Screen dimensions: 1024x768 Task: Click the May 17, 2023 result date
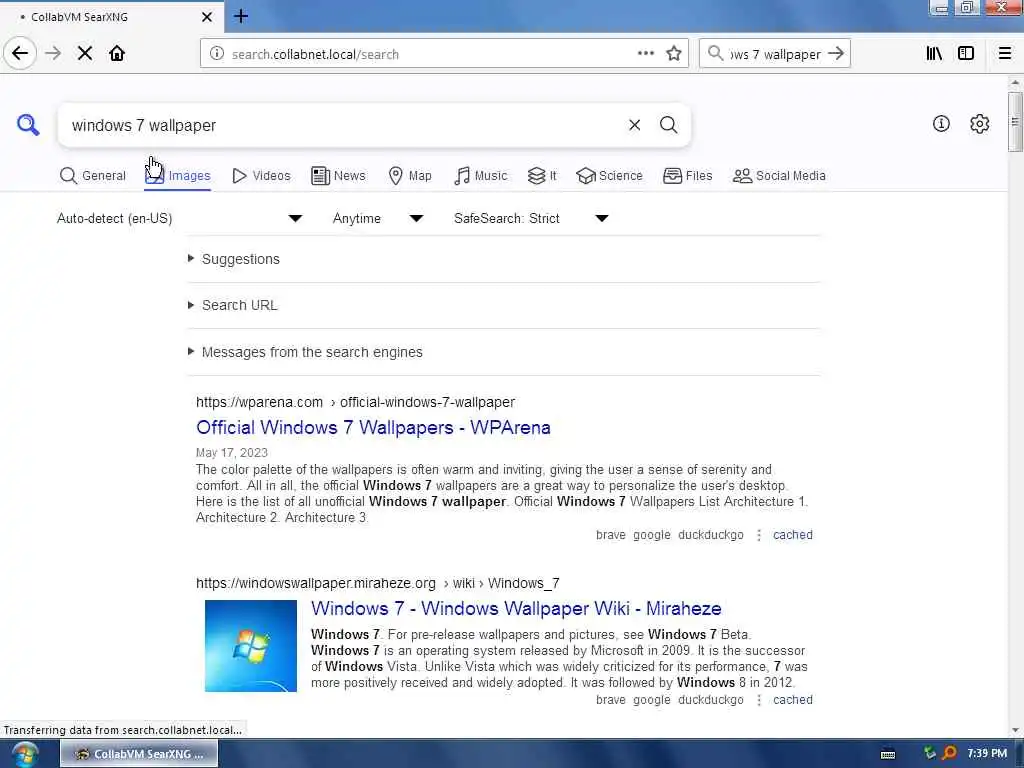(232, 453)
